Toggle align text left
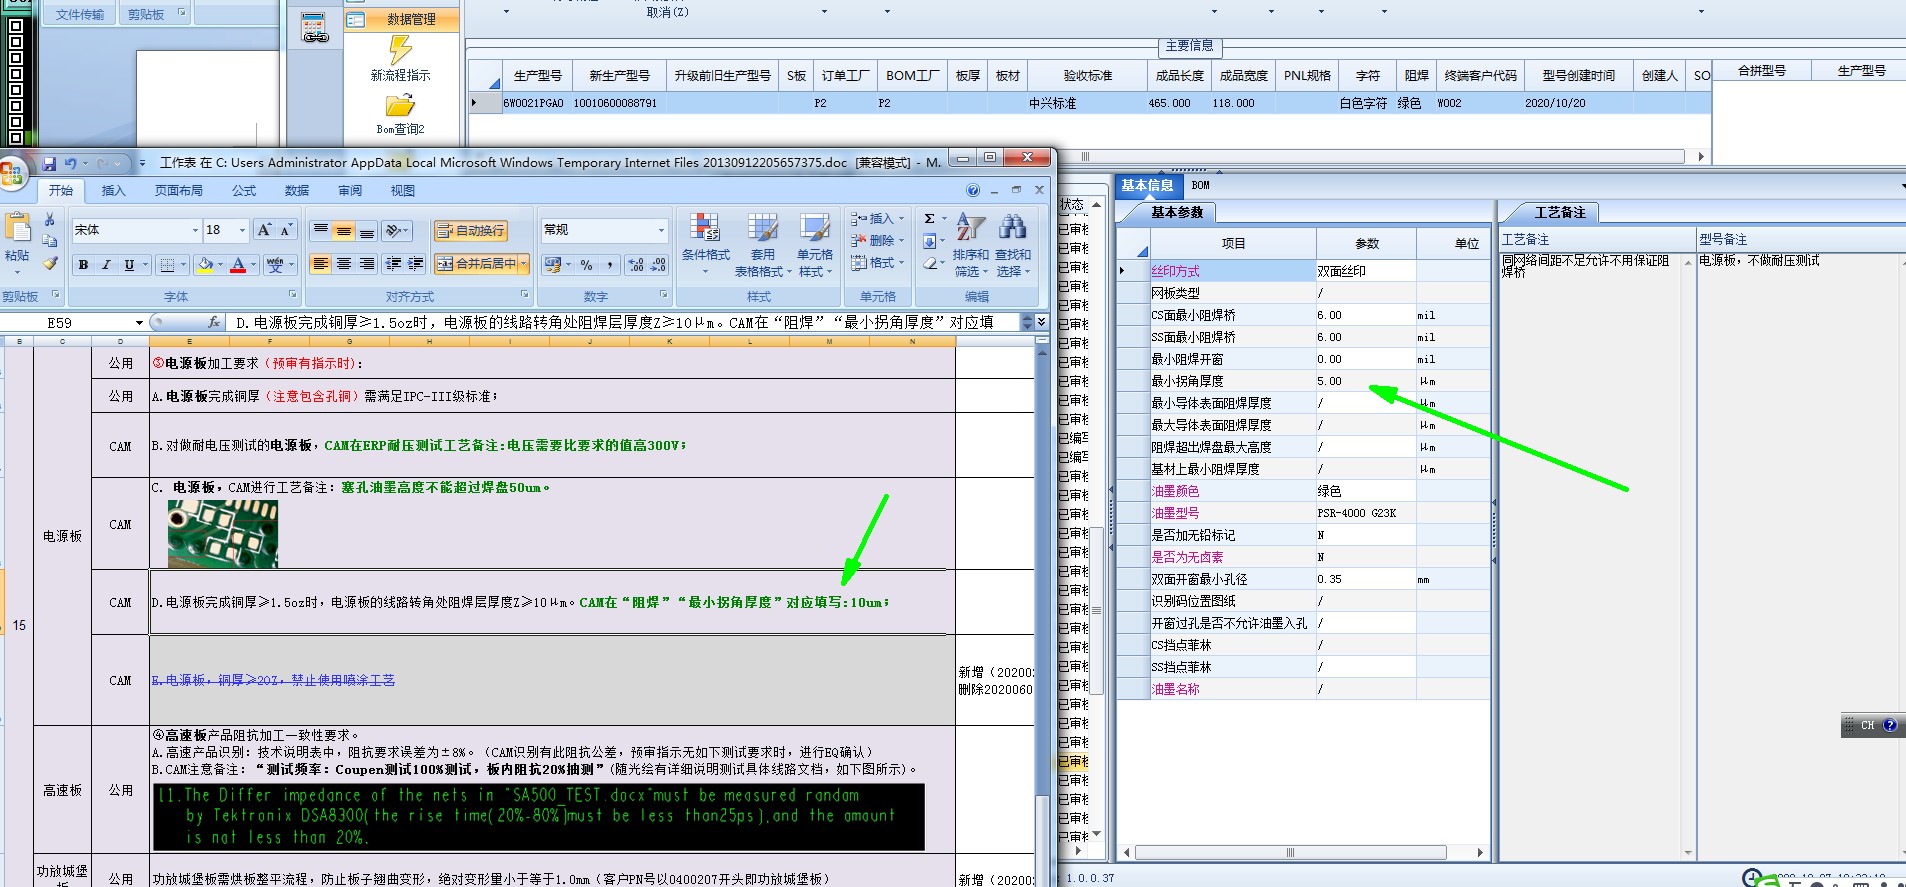 point(320,264)
